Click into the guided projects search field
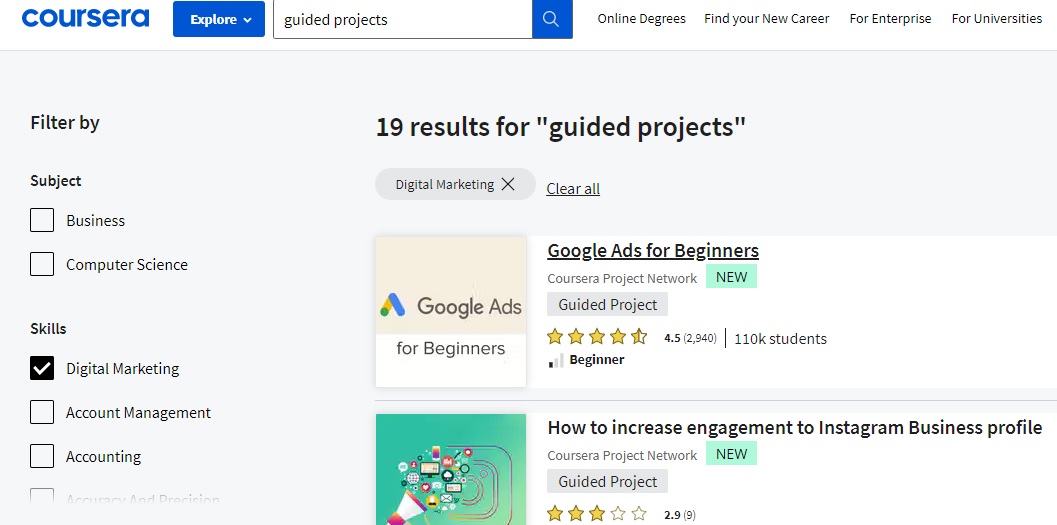This screenshot has height=525, width=1057. coord(402,20)
